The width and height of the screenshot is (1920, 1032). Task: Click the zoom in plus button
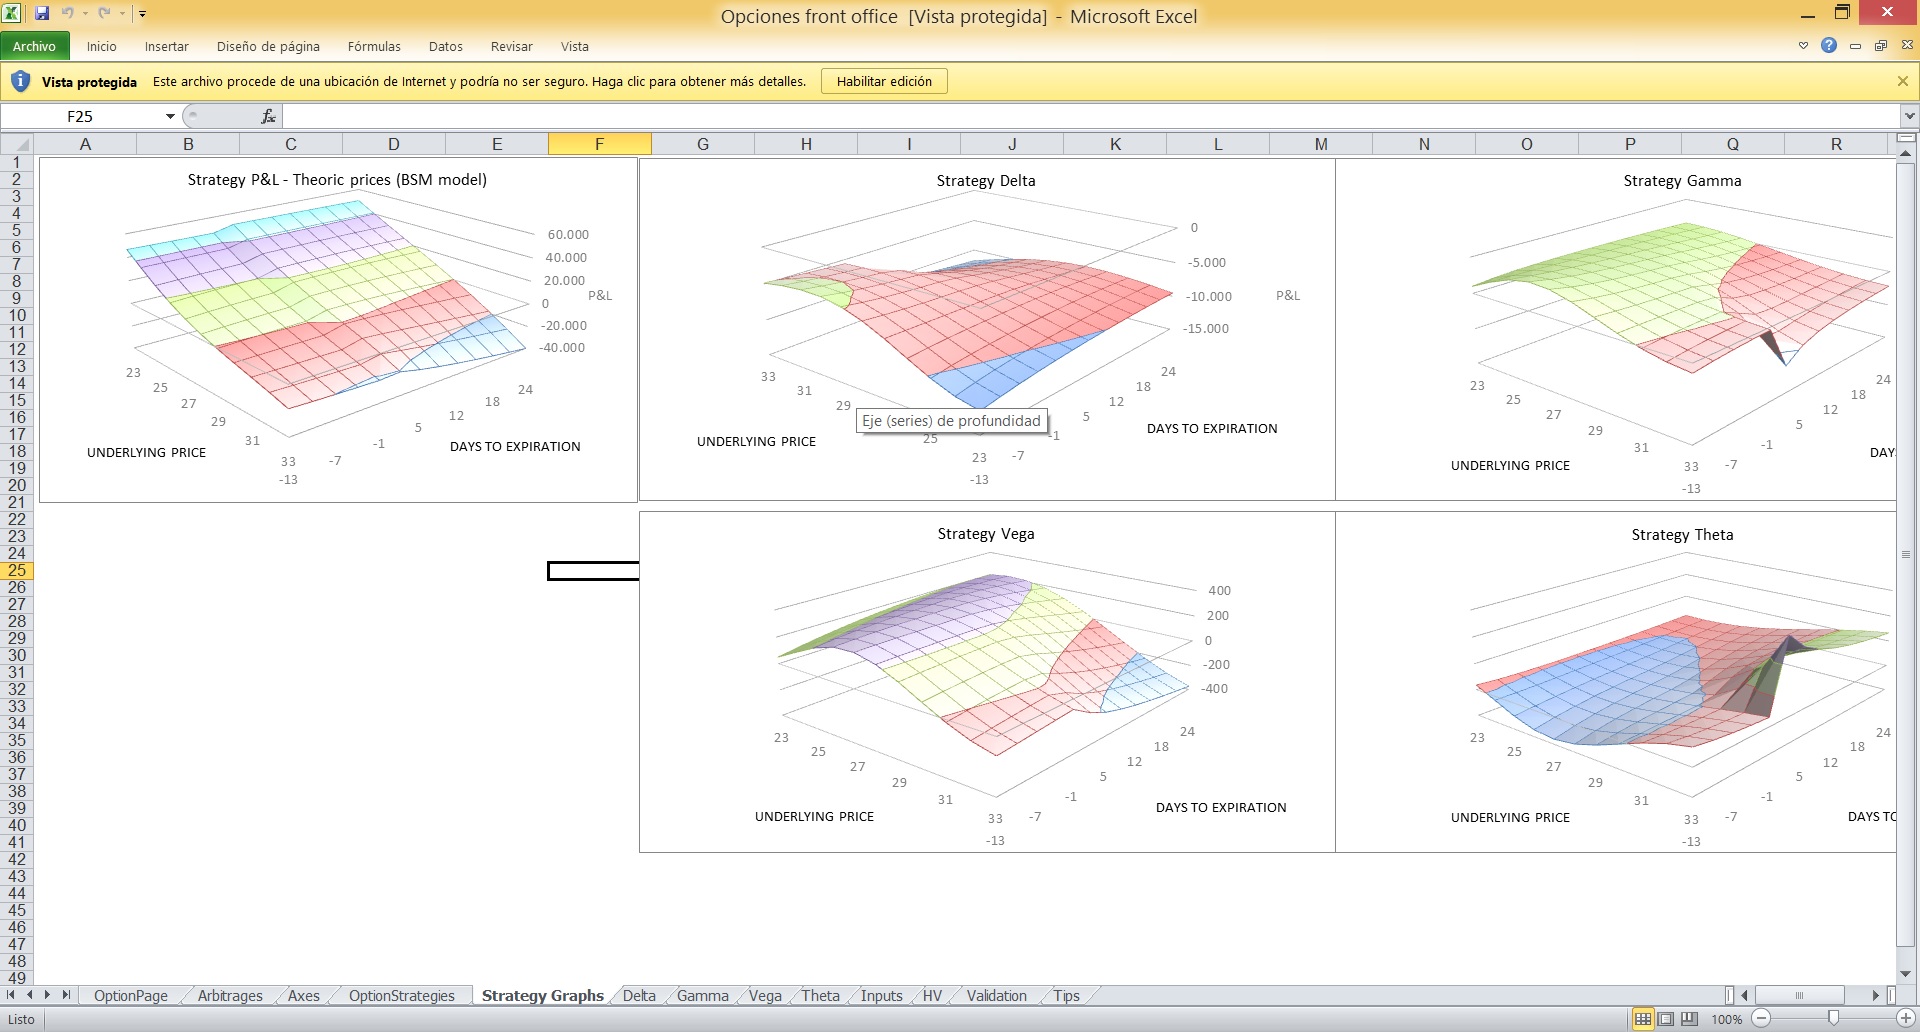(1905, 1019)
